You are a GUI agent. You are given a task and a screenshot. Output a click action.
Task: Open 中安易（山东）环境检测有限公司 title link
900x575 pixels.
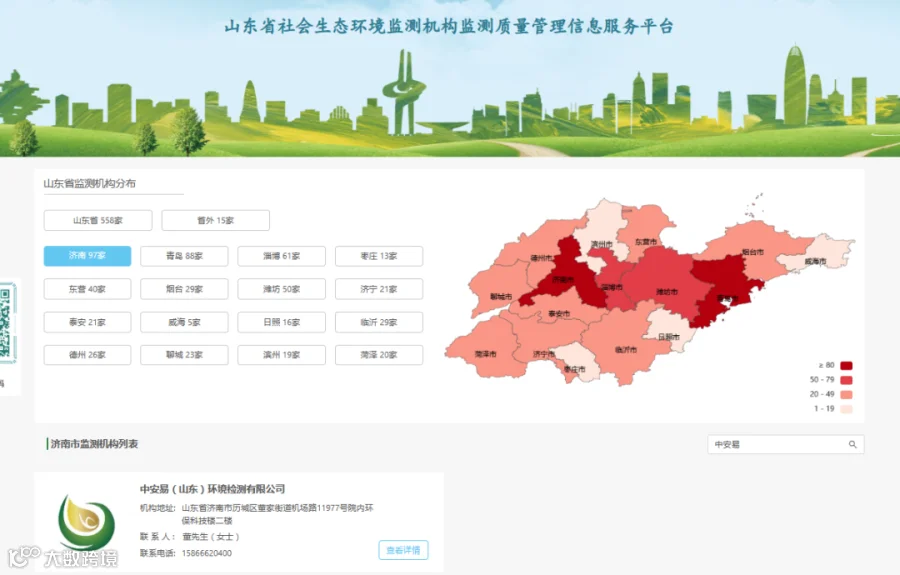pos(212,489)
